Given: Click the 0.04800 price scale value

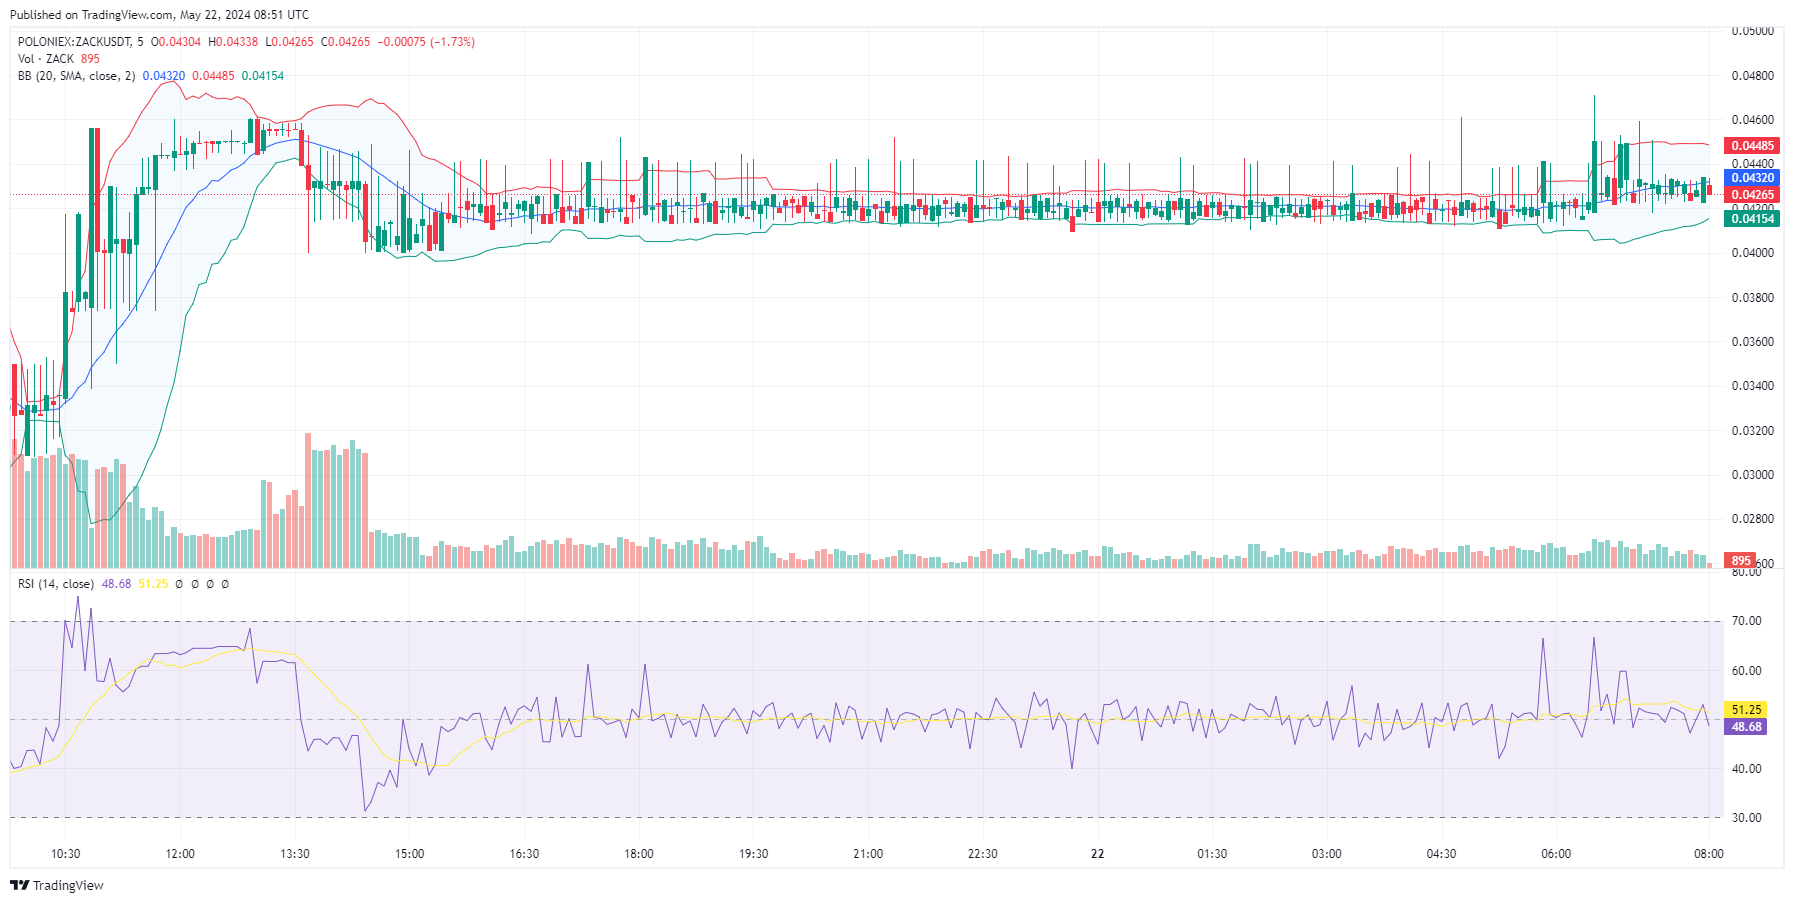Looking at the screenshot, I should pyautogui.click(x=1753, y=76).
